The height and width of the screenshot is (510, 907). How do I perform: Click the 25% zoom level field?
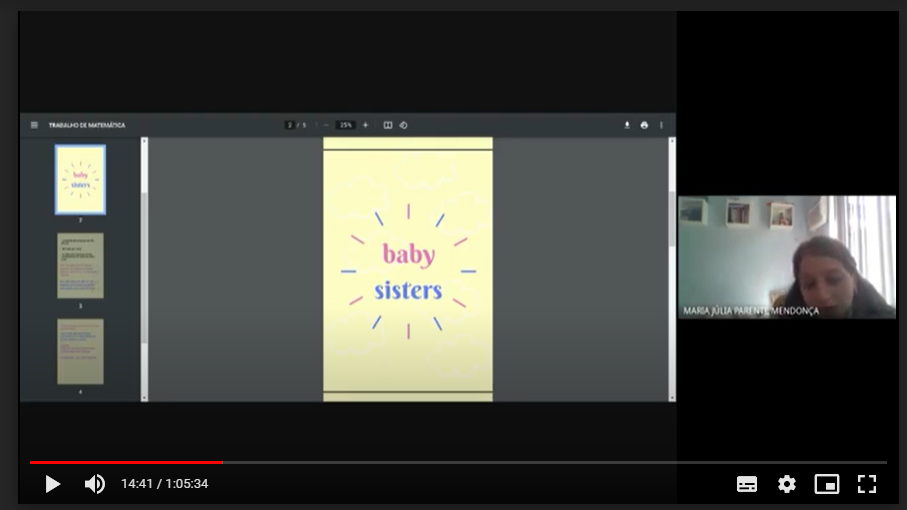(346, 125)
